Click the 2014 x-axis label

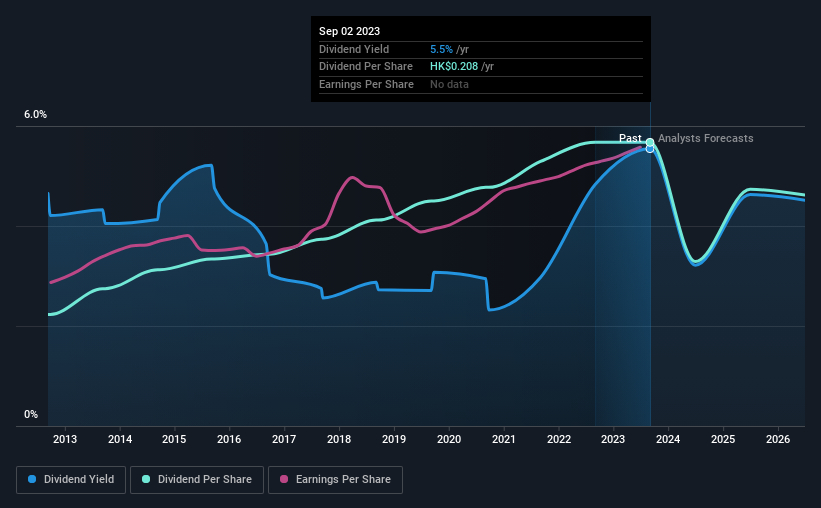(x=120, y=439)
